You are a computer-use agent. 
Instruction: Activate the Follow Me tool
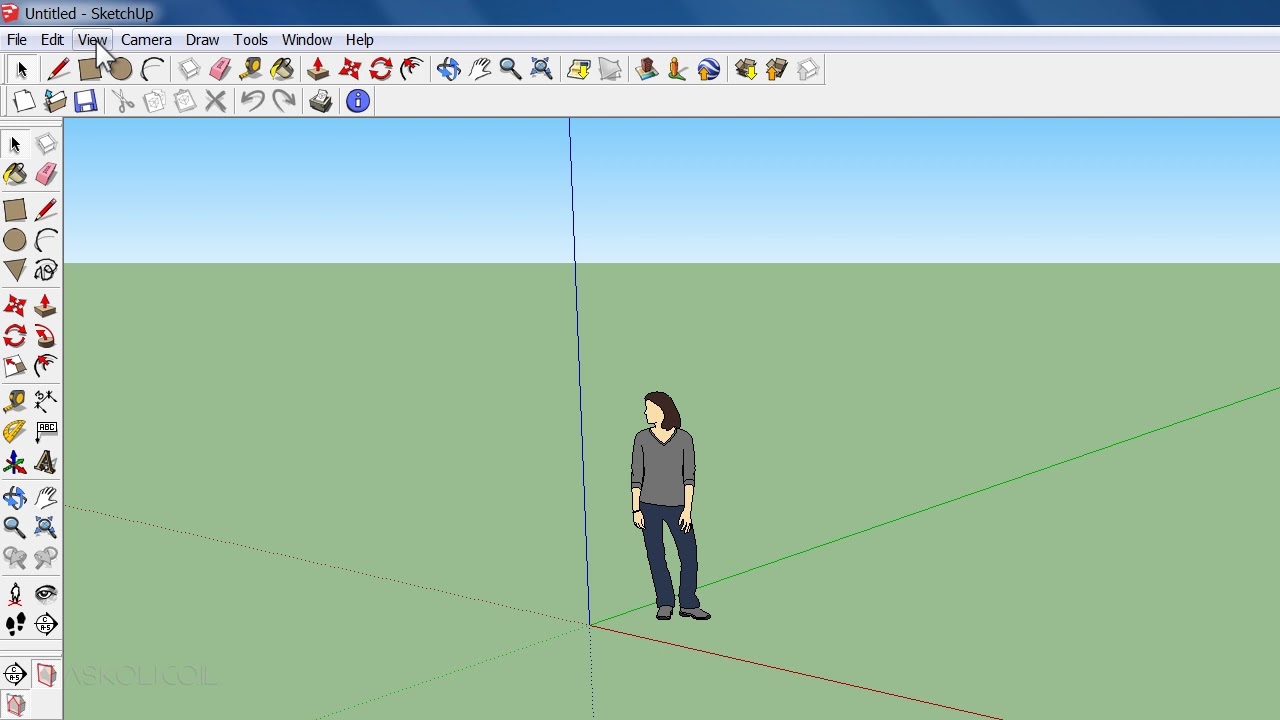pos(46,336)
